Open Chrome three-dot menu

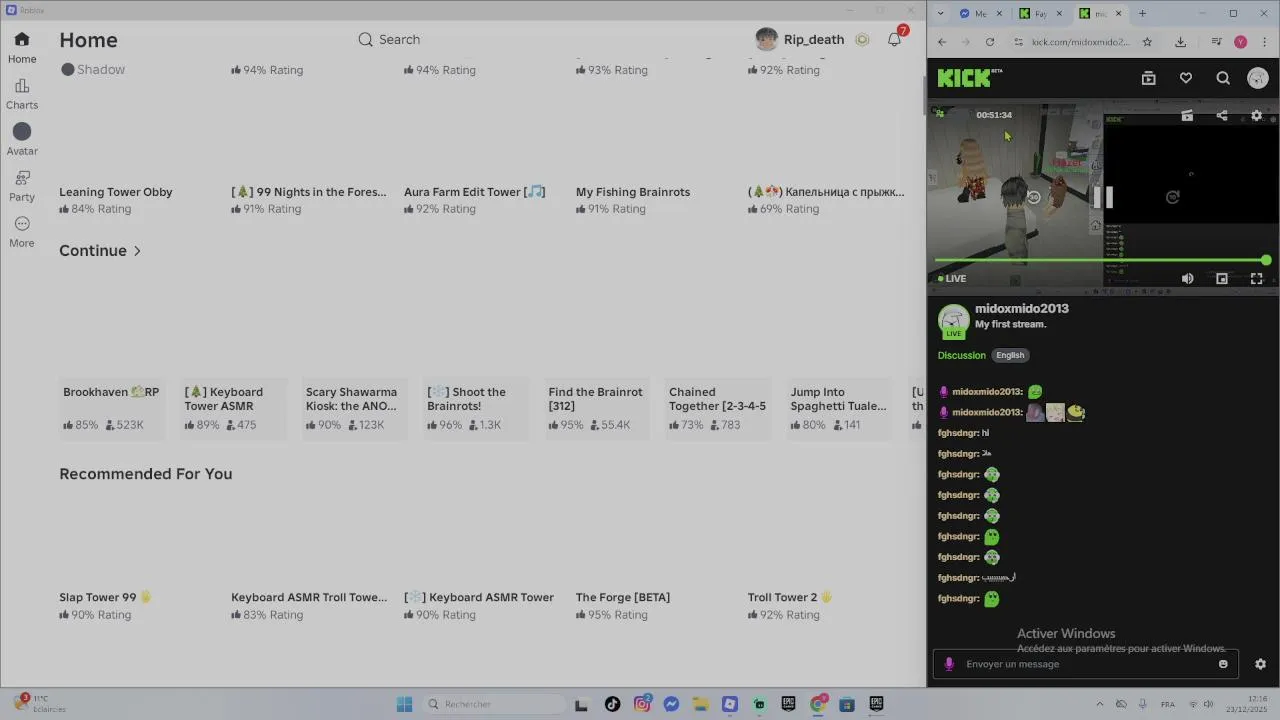click(x=1264, y=42)
